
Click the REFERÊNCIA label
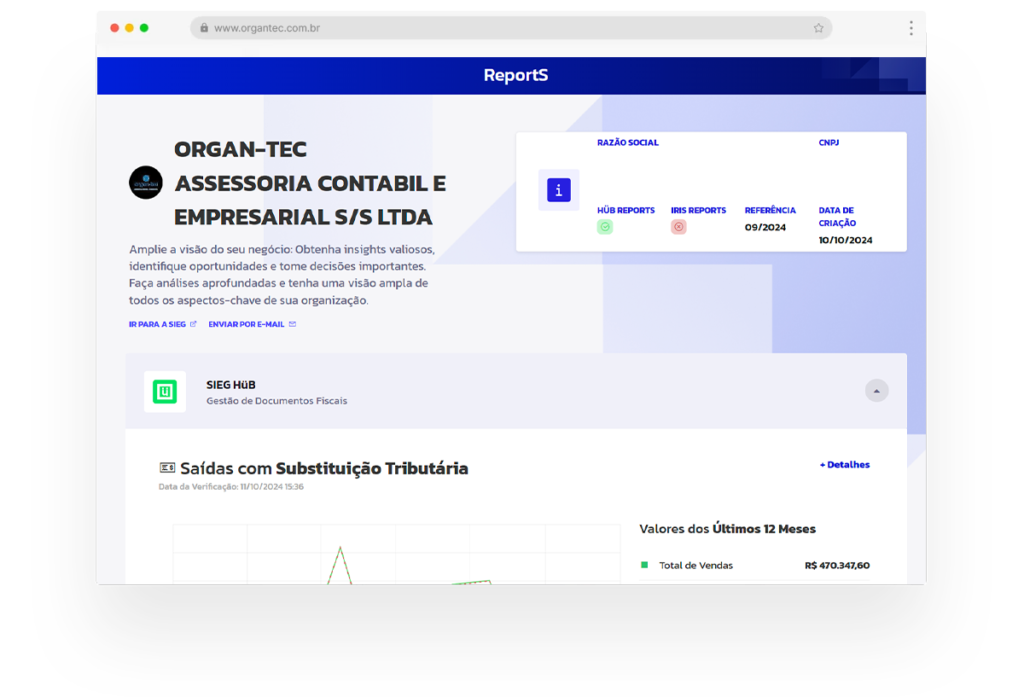[x=770, y=210]
